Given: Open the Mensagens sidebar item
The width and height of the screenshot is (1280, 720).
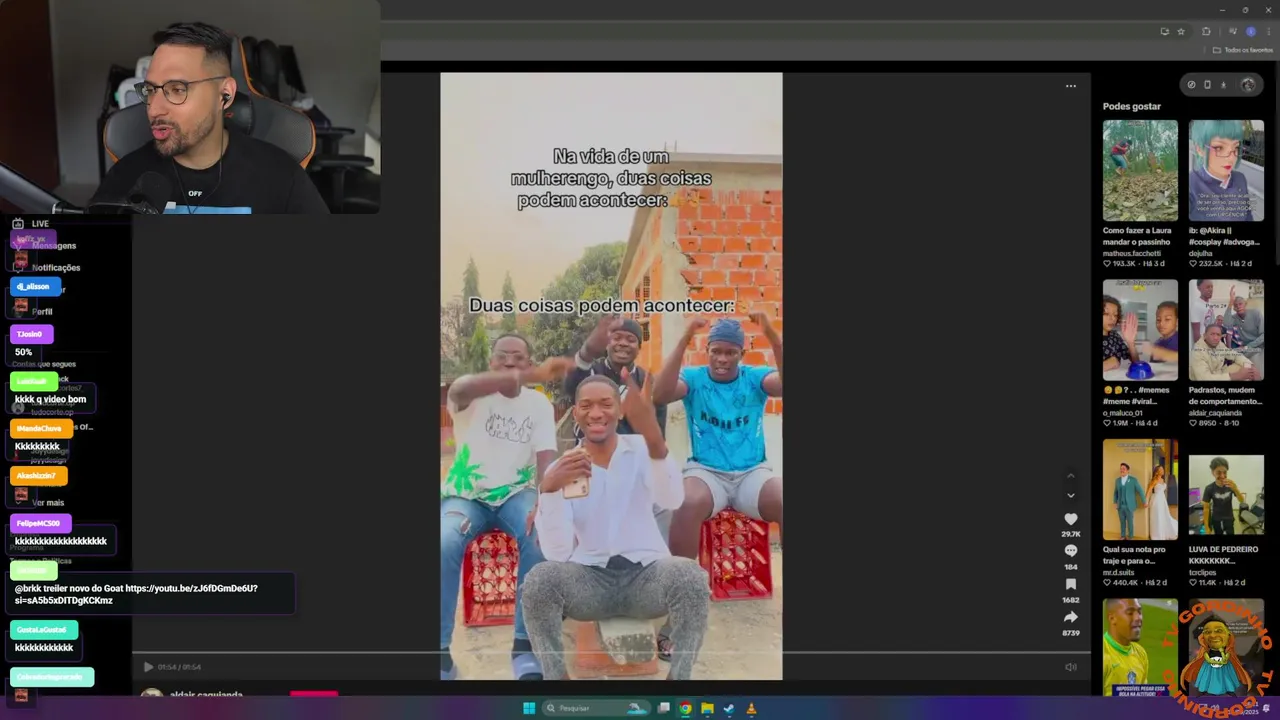Looking at the screenshot, I should (x=53, y=246).
